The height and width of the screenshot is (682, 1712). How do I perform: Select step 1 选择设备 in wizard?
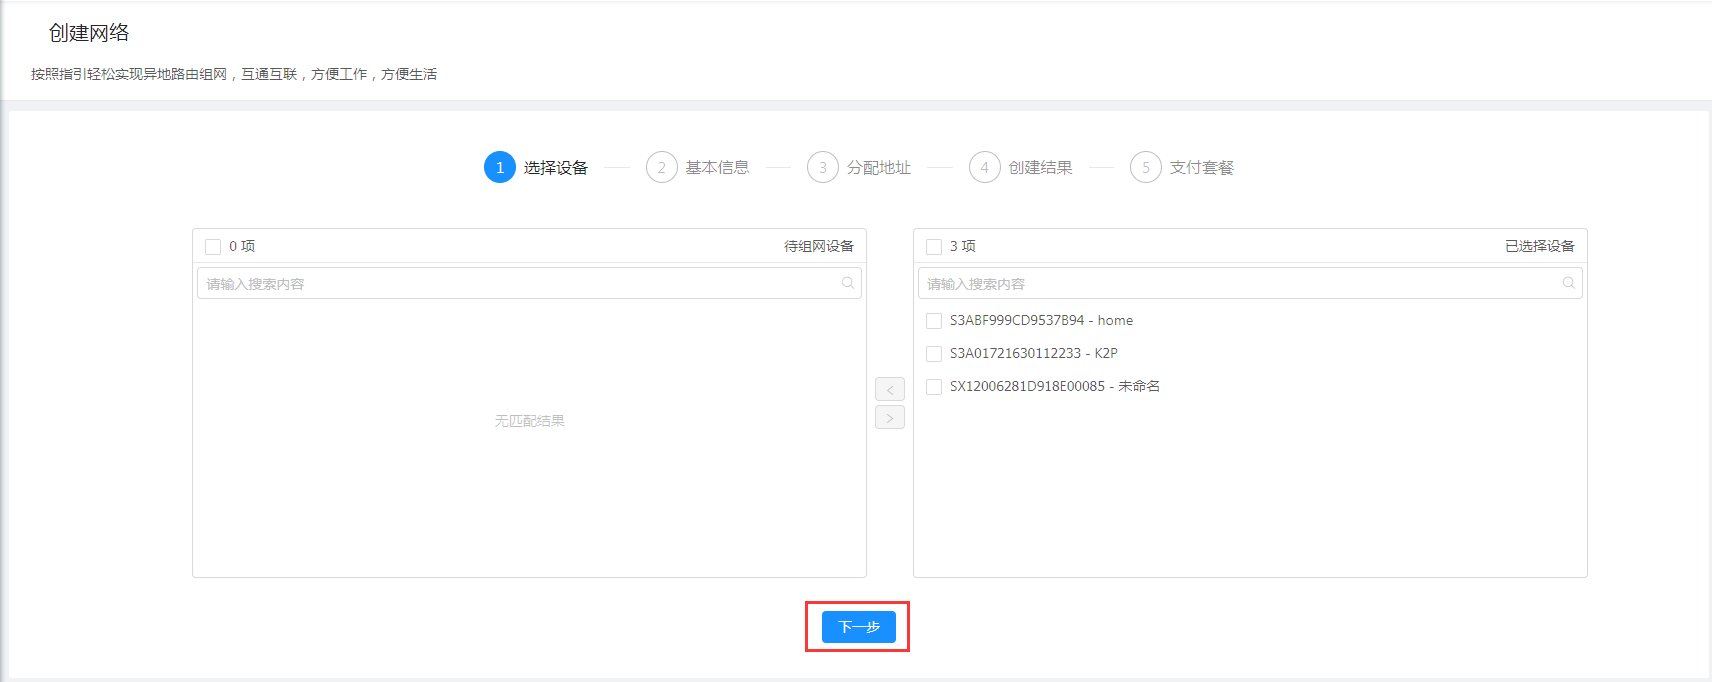click(536, 167)
